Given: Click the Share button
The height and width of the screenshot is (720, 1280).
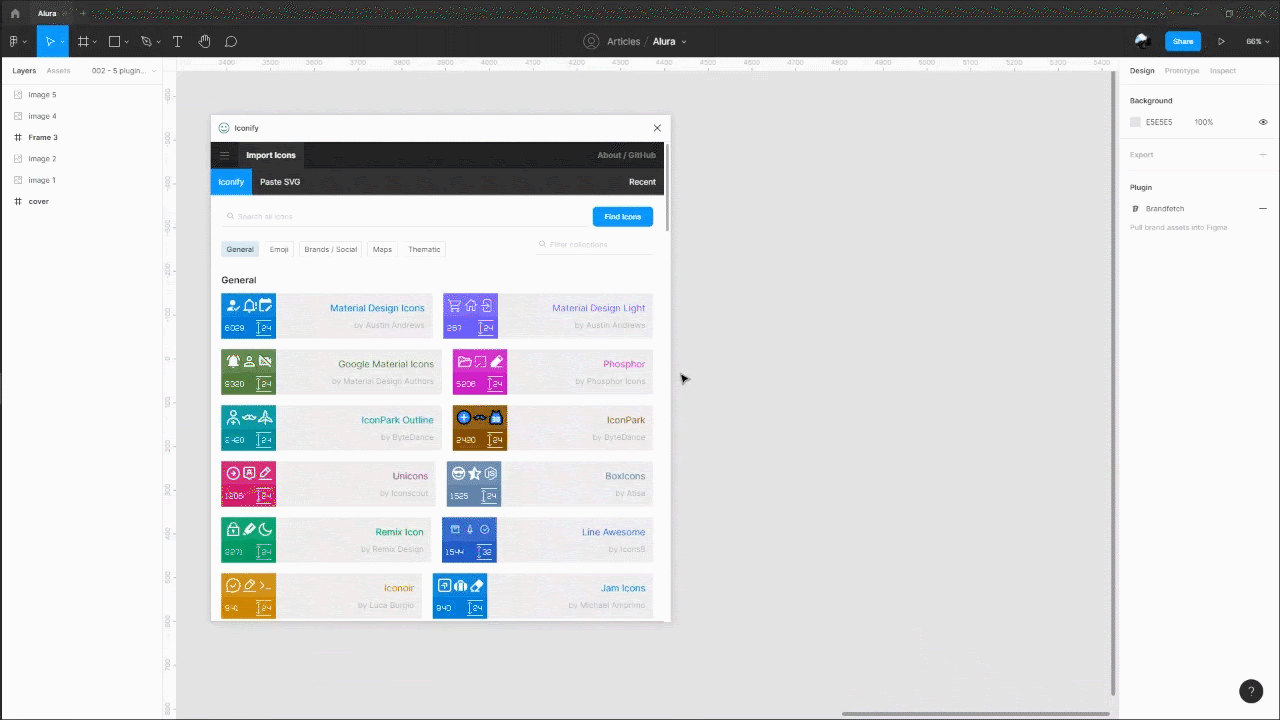Looking at the screenshot, I should point(1183,42).
